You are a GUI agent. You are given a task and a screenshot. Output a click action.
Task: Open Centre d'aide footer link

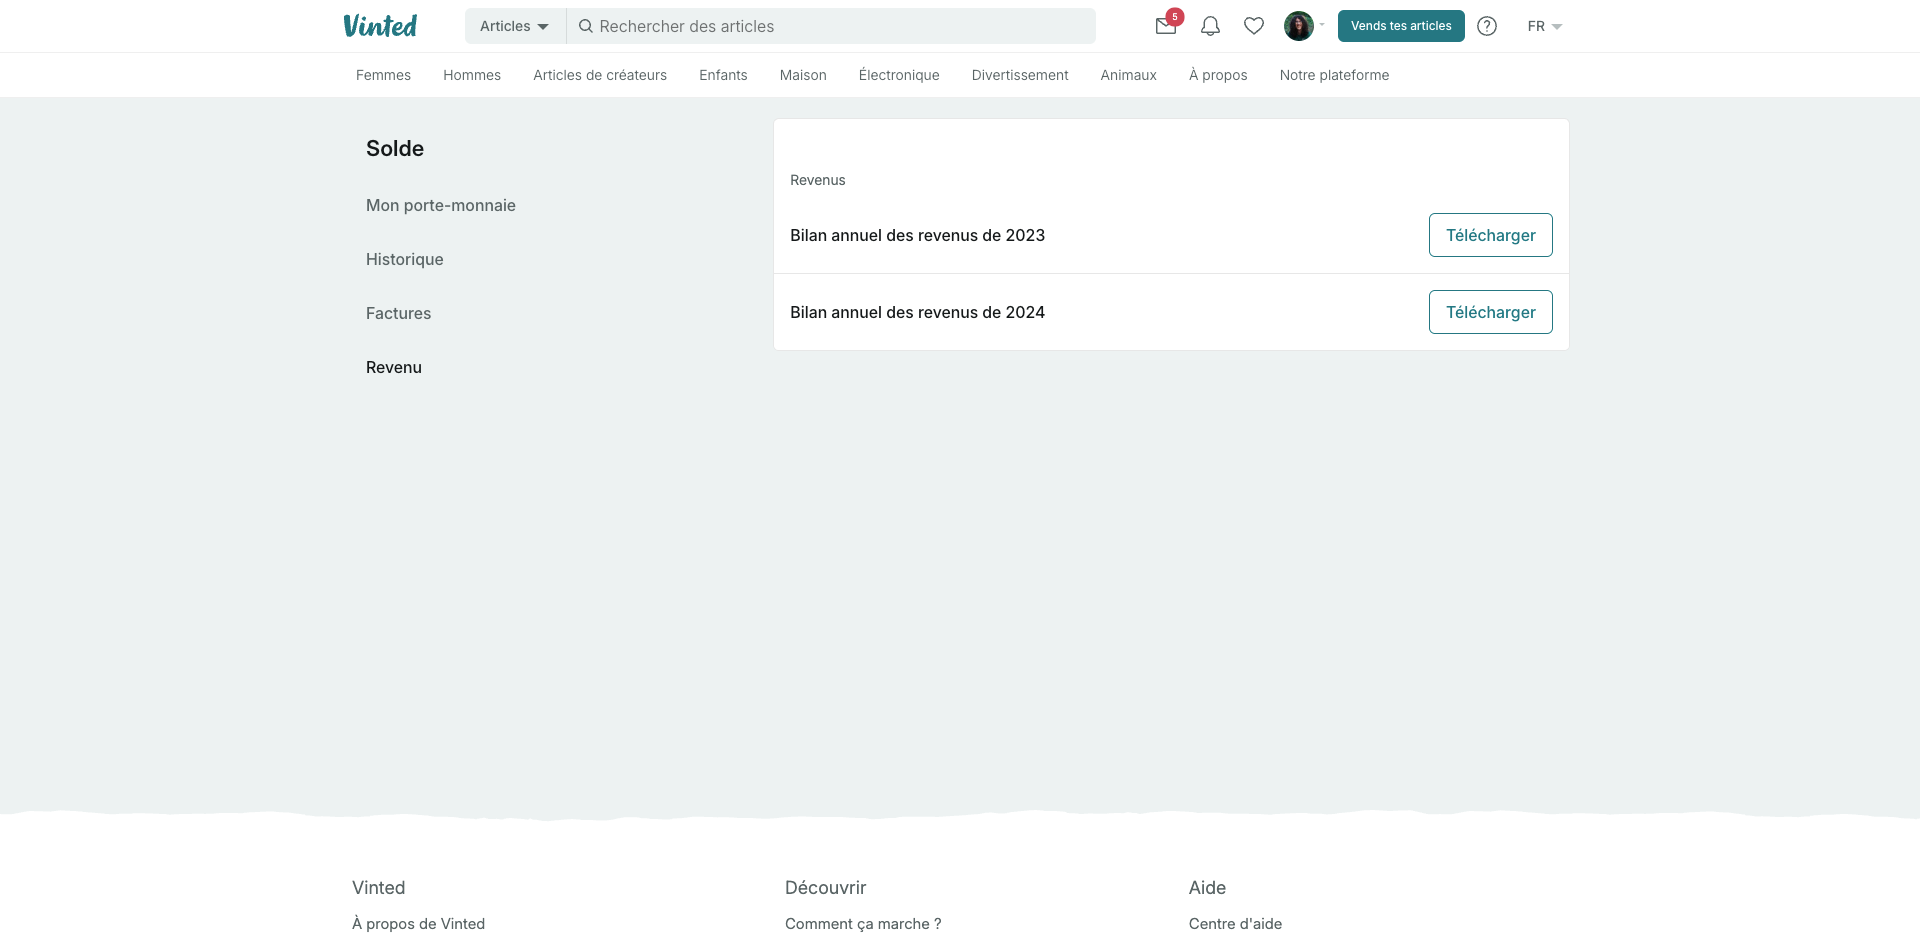(x=1235, y=924)
